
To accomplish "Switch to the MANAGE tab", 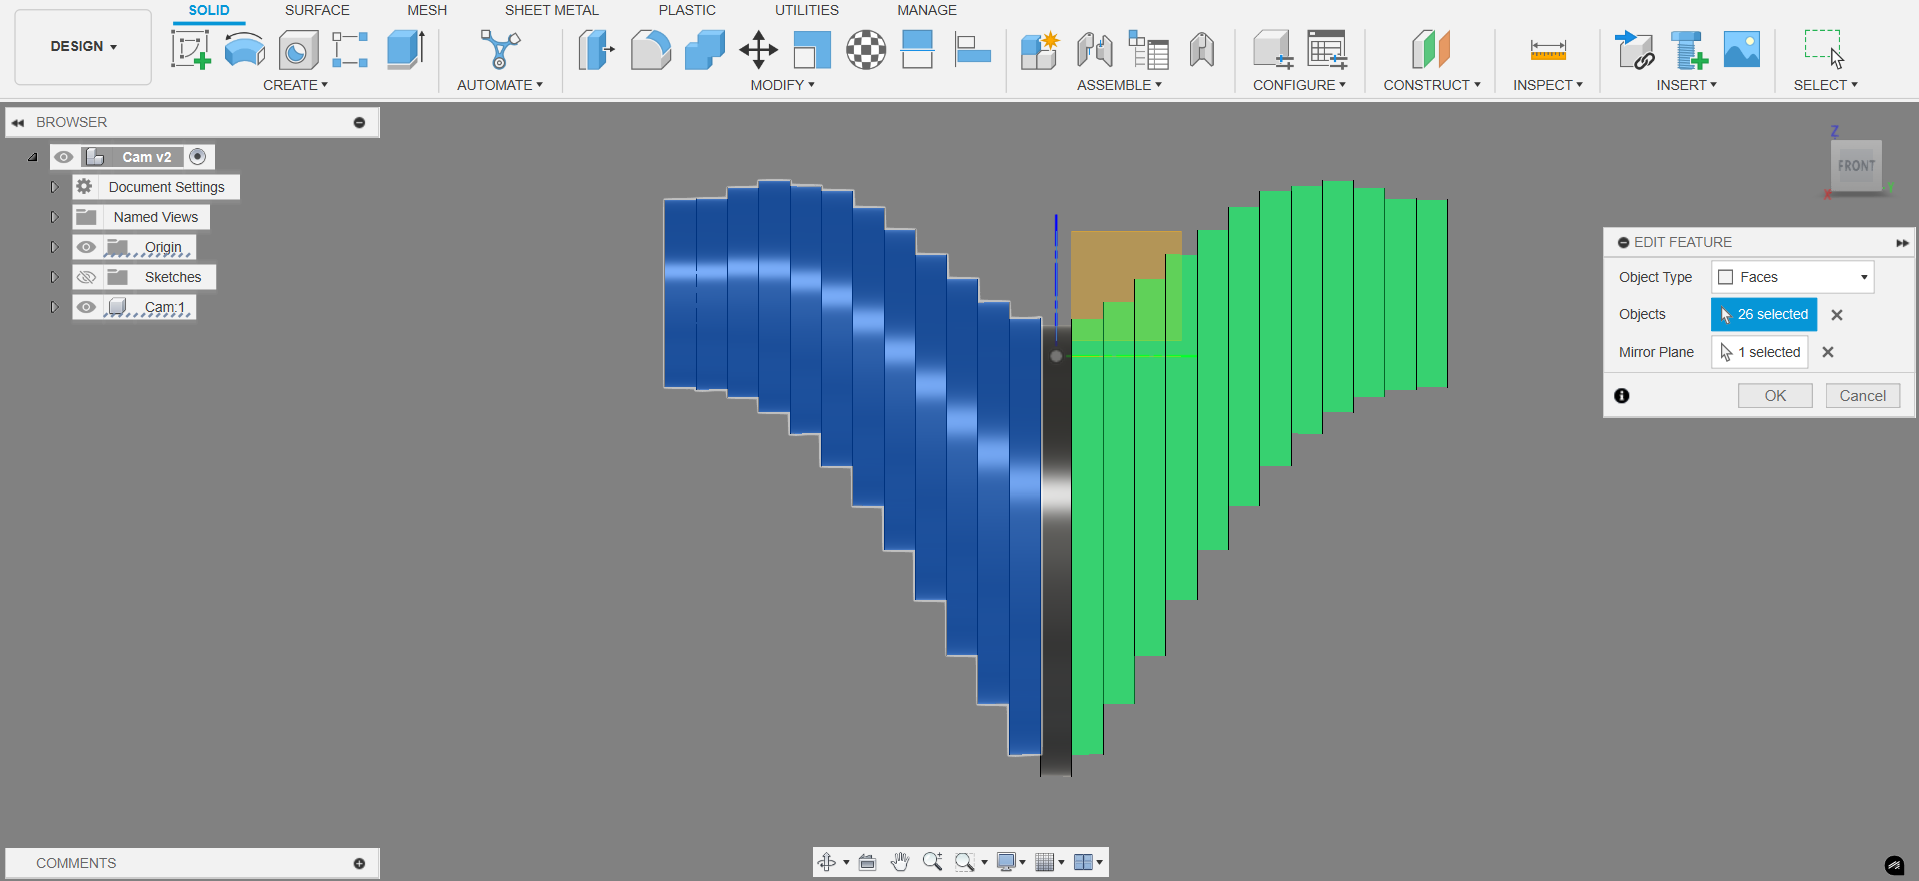I will (x=927, y=10).
